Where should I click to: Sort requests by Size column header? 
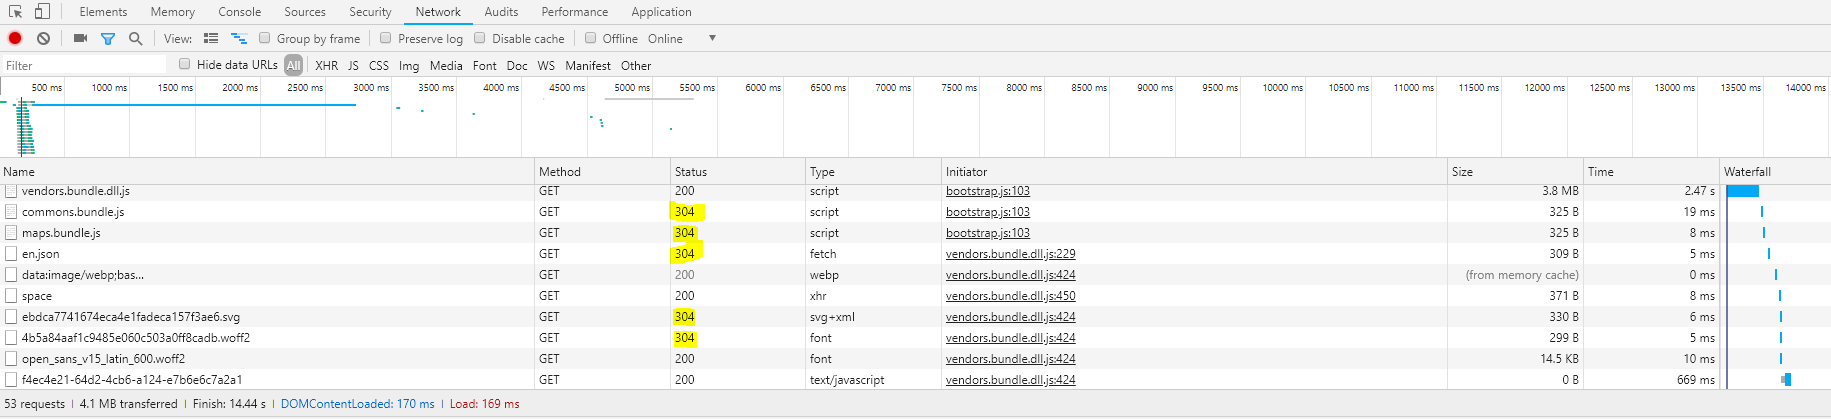coord(1462,172)
